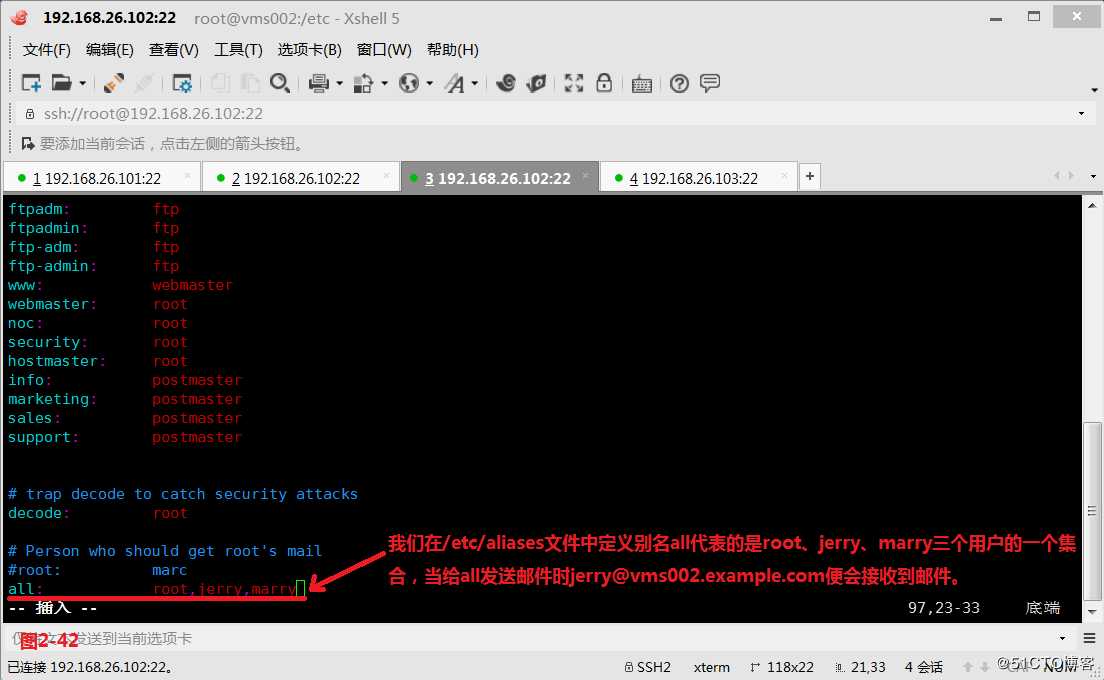Open the 选项卡(B) menu
Viewport: 1104px width, 680px height.
[x=309, y=50]
